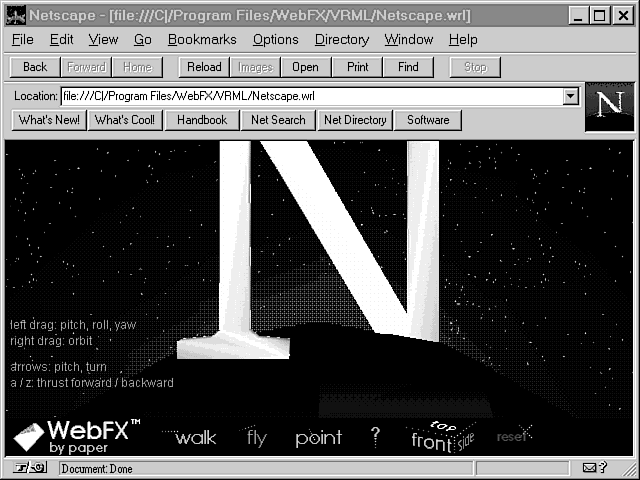Screen dimensions: 640x480
Task: Click the security key icon in status bar
Action: [x=31, y=467]
